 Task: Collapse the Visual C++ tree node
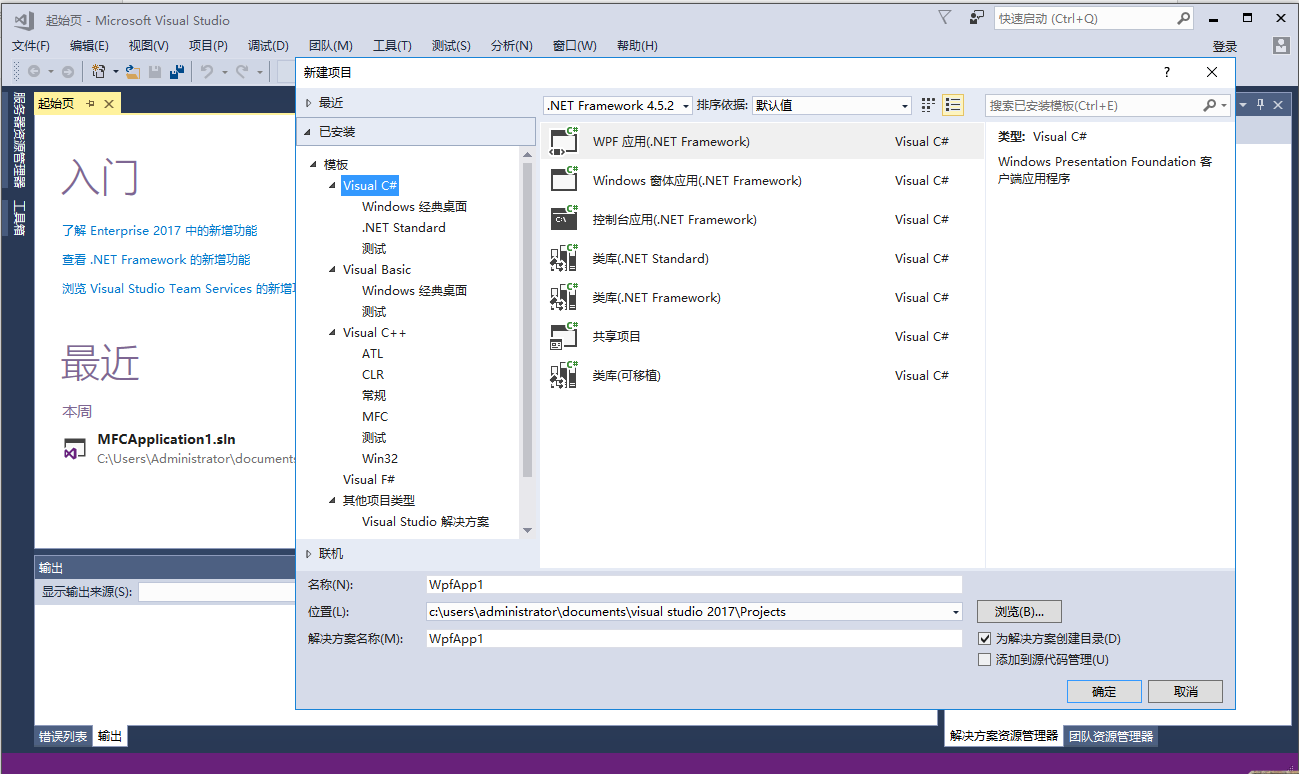pos(333,333)
